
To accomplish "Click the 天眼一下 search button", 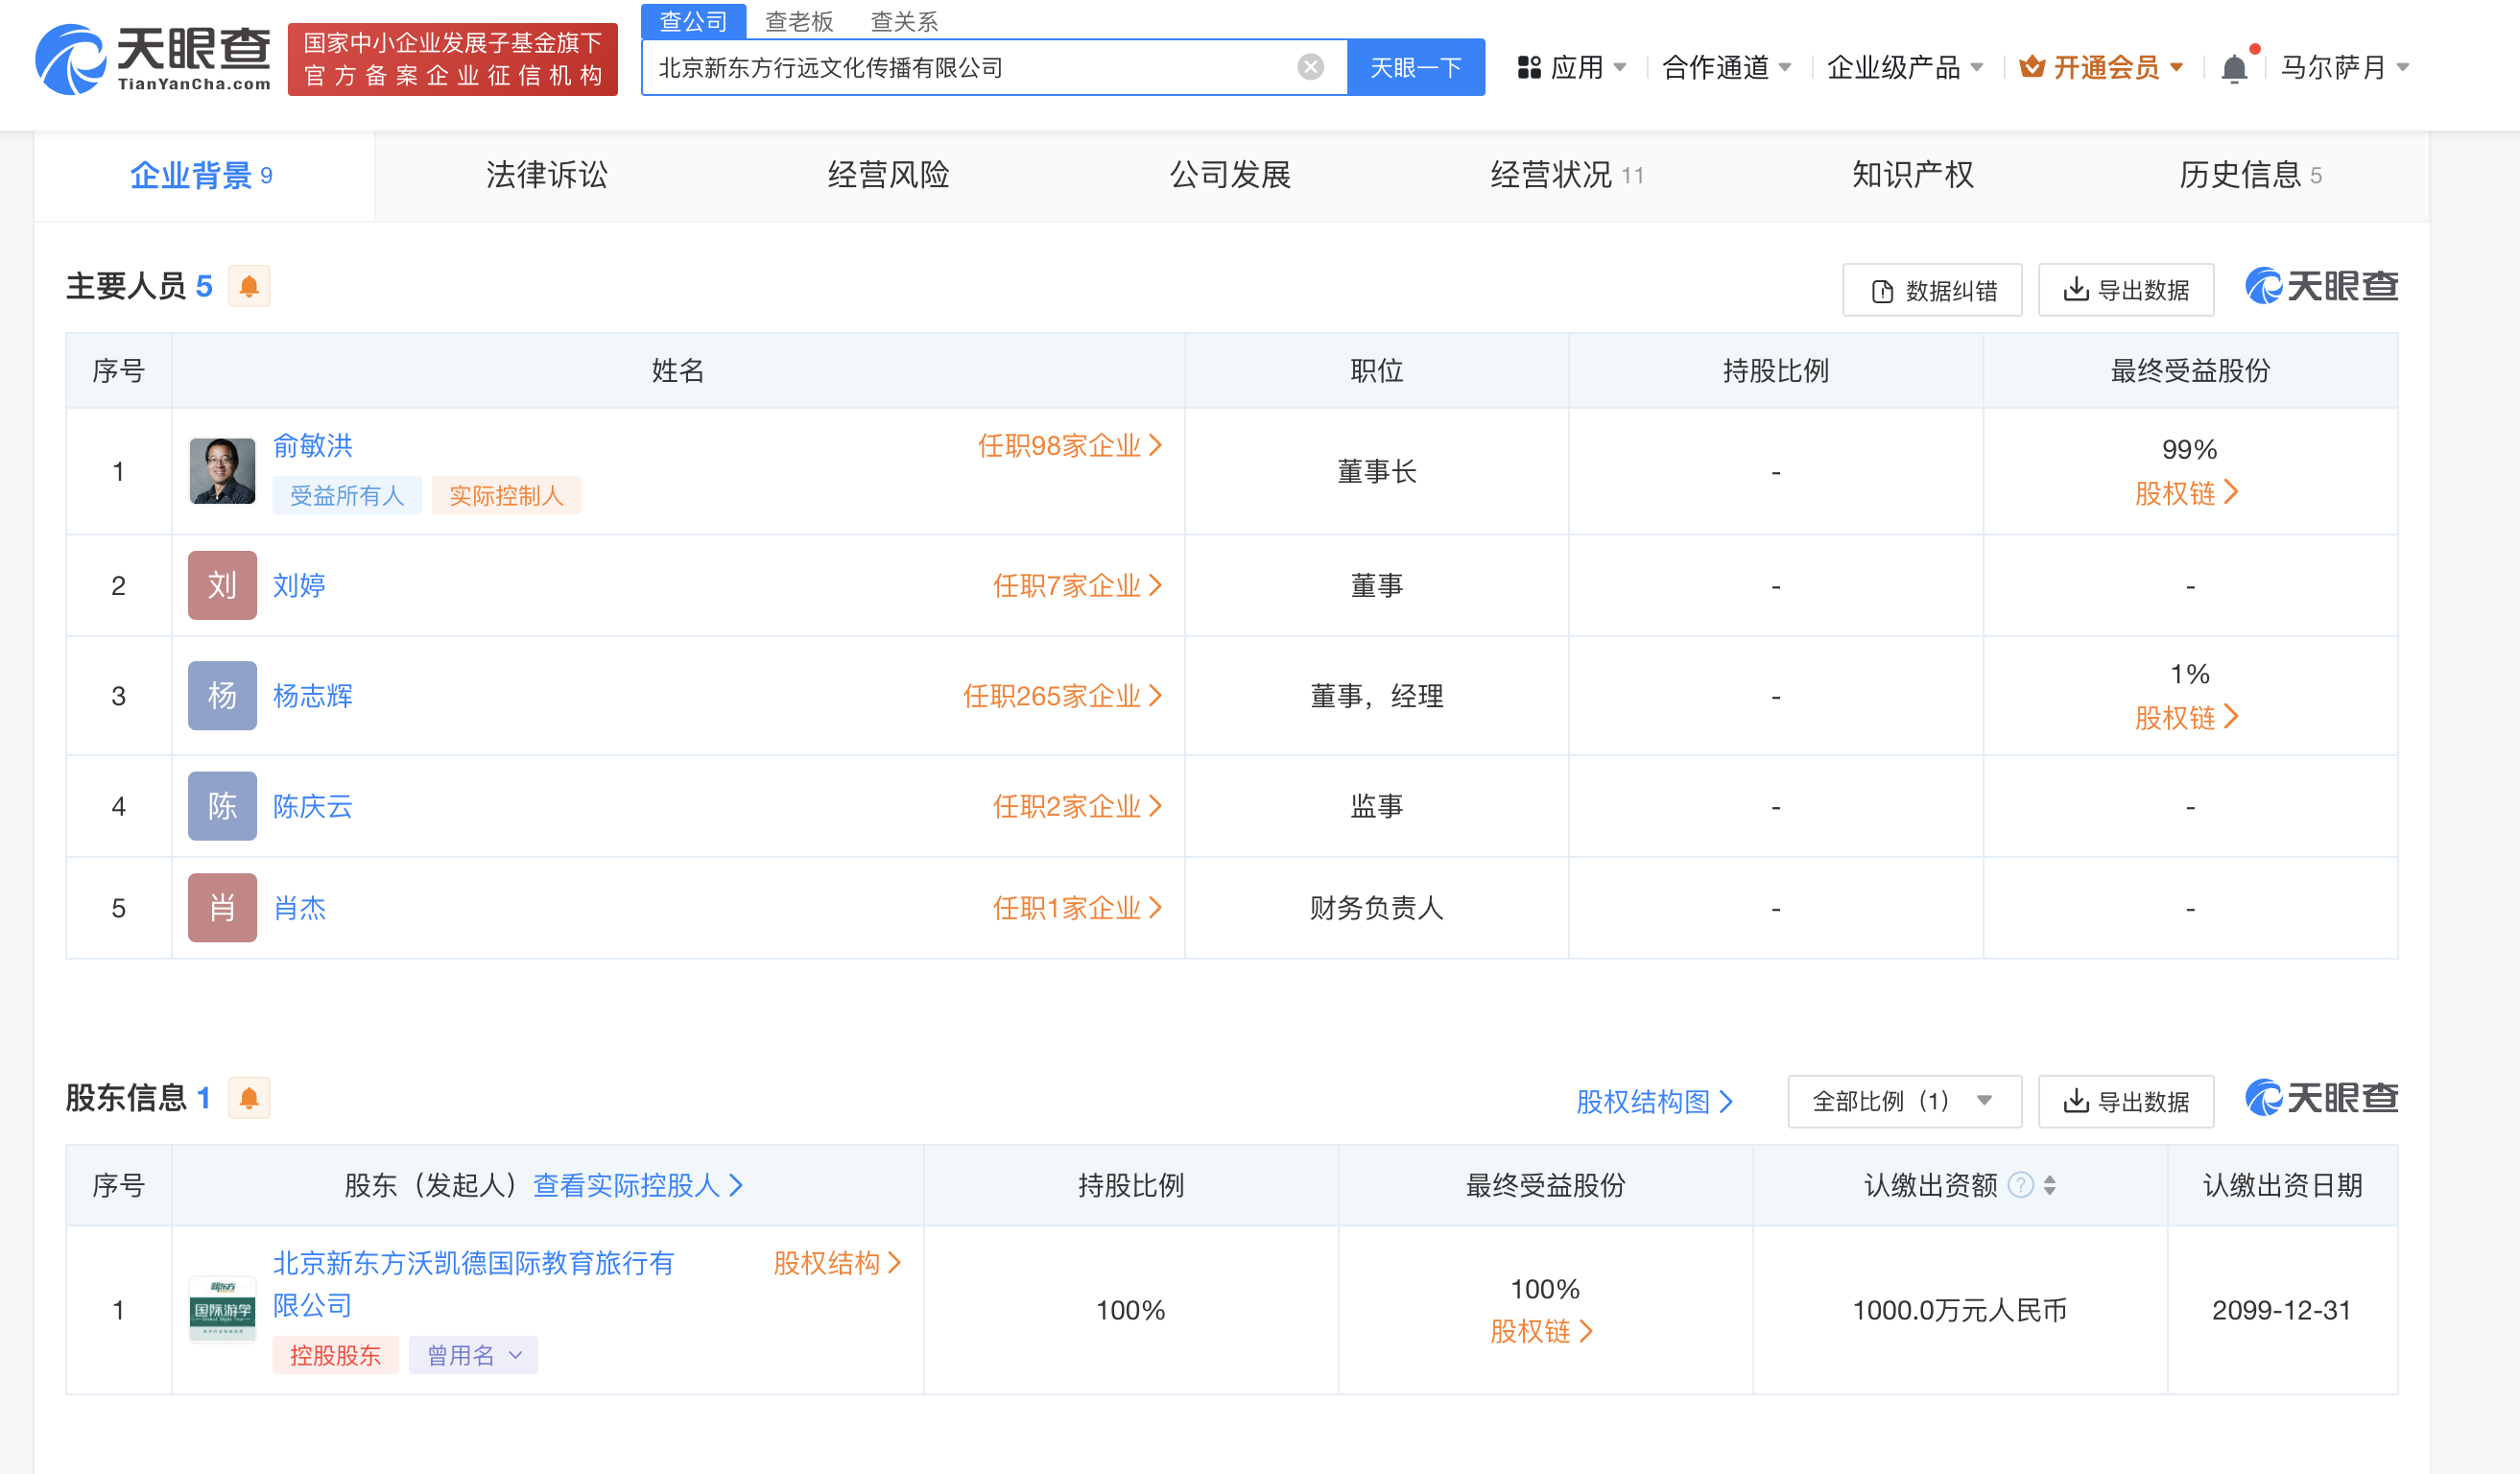I will tap(1416, 67).
